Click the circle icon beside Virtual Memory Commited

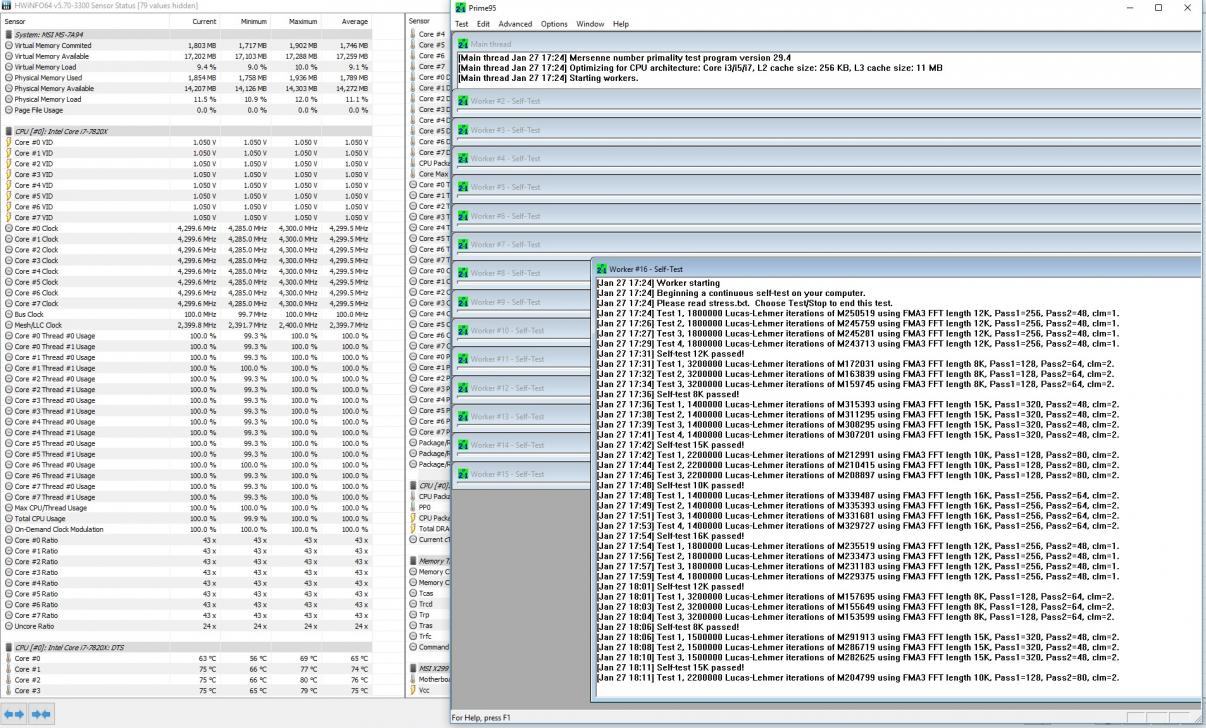(9, 45)
